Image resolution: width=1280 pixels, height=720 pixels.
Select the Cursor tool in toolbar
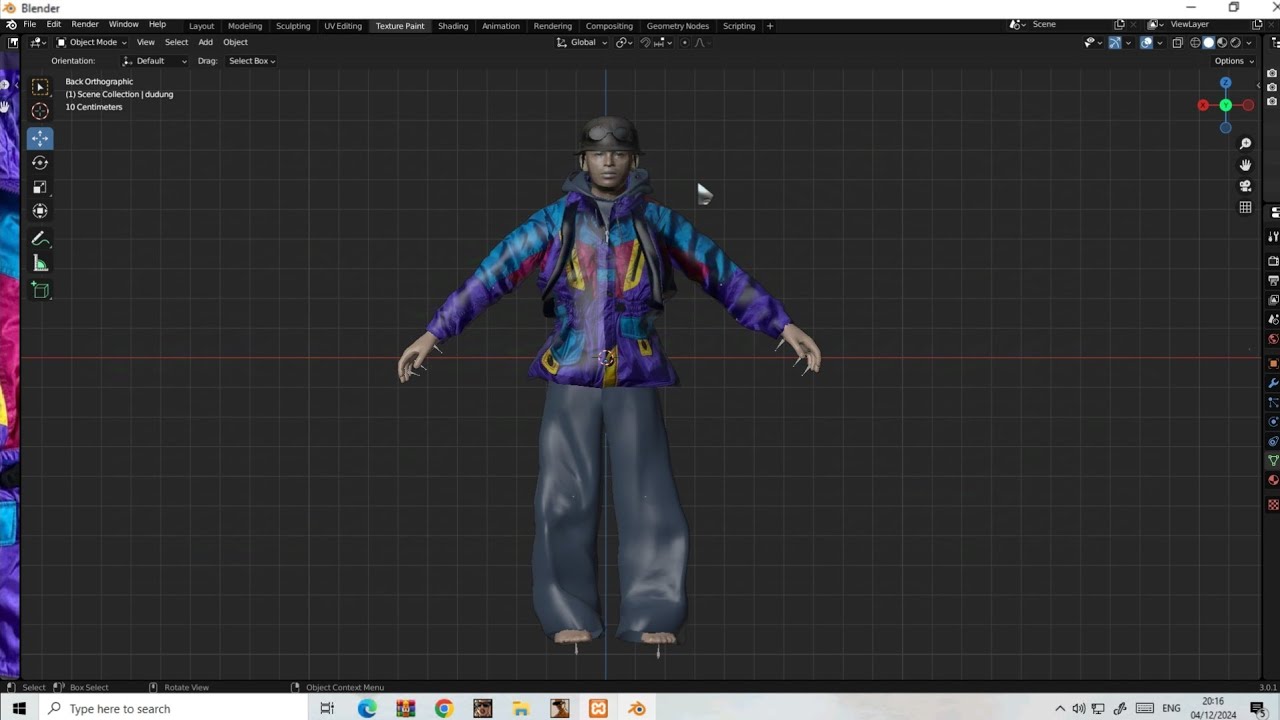click(x=40, y=111)
